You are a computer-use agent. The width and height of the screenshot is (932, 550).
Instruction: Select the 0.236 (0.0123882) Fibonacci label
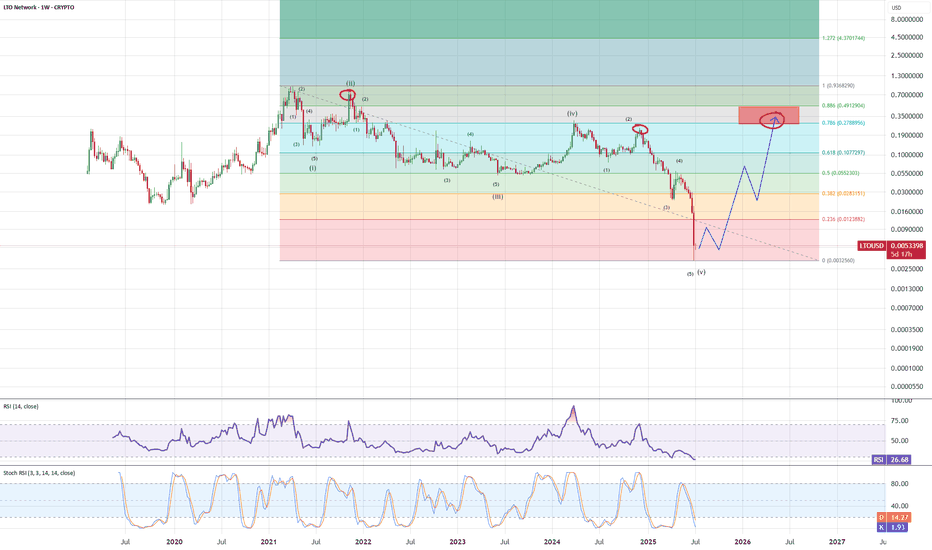pos(843,219)
